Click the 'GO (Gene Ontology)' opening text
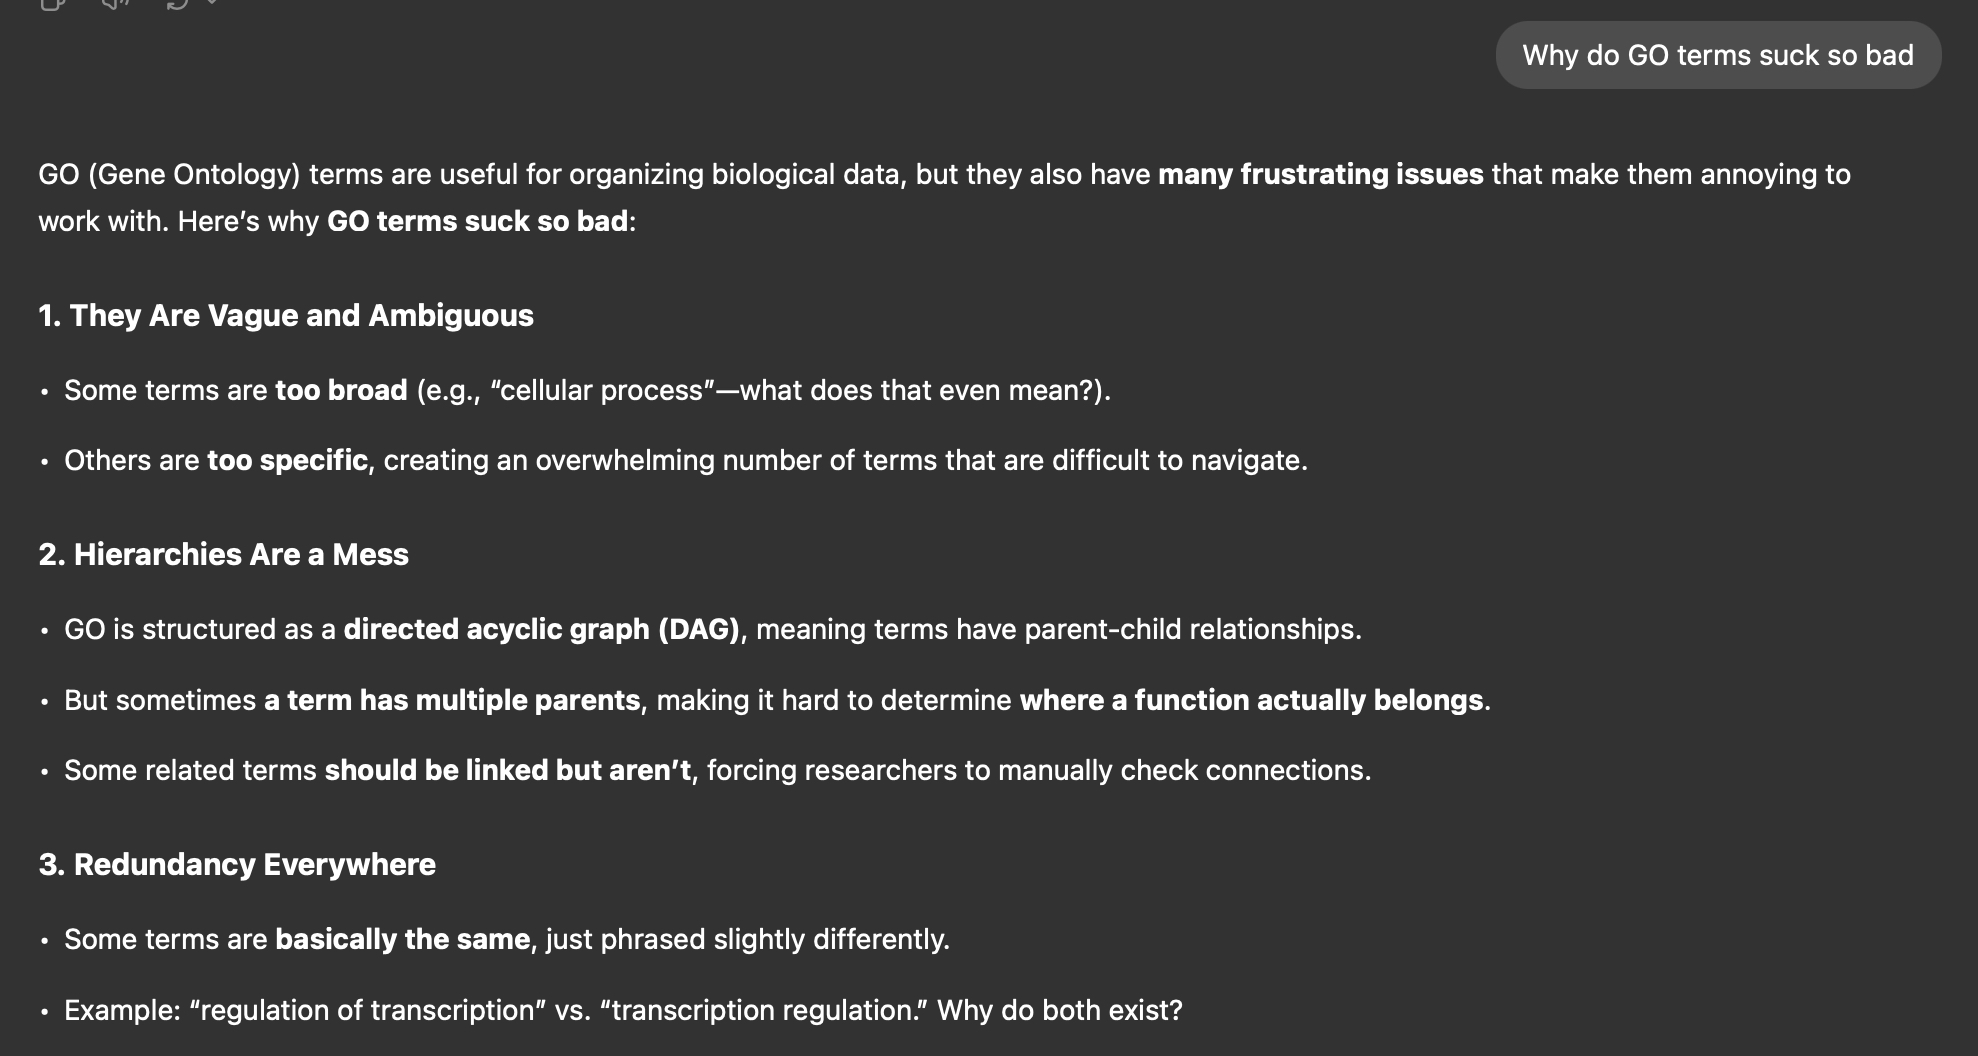This screenshot has width=1978, height=1056. click(x=169, y=175)
